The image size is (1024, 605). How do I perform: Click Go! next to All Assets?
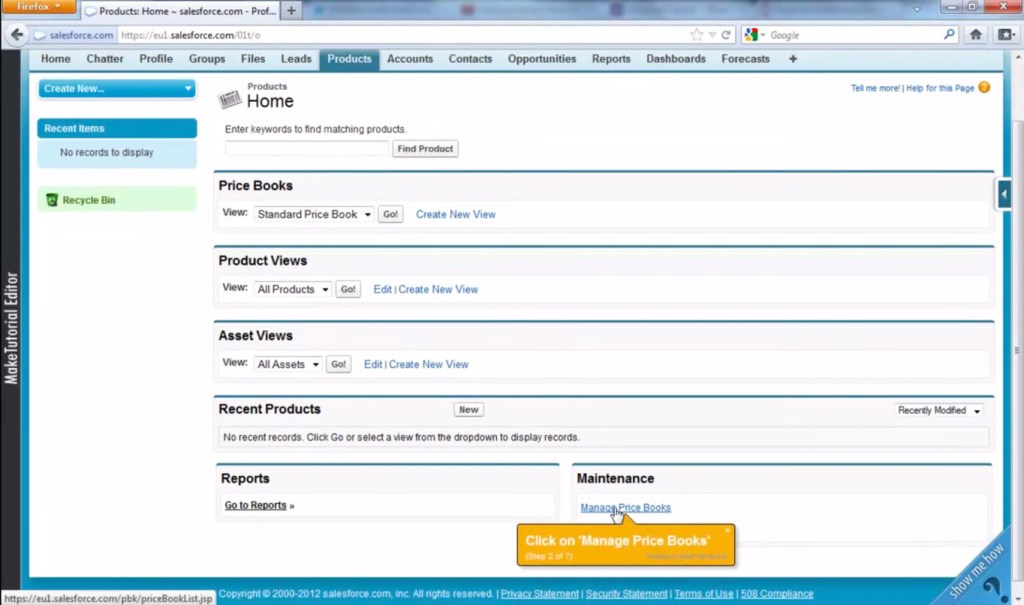point(338,365)
